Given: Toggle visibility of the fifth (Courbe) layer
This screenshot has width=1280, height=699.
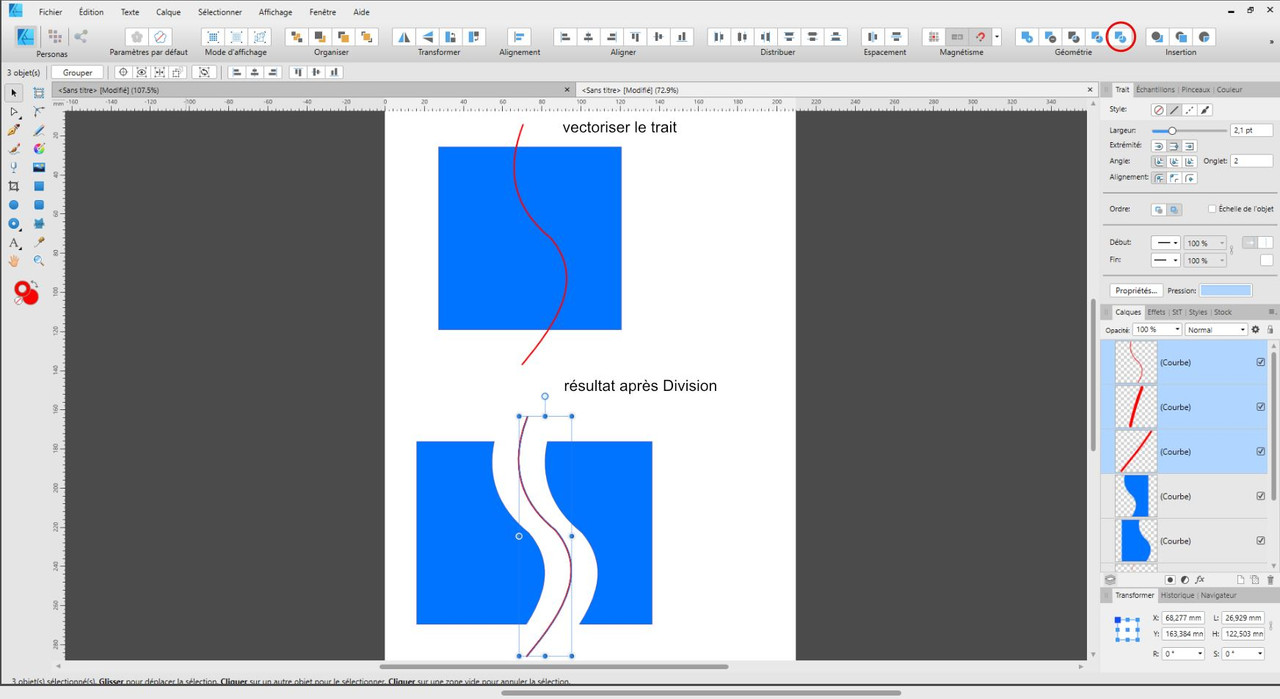Looking at the screenshot, I should pos(1260,541).
